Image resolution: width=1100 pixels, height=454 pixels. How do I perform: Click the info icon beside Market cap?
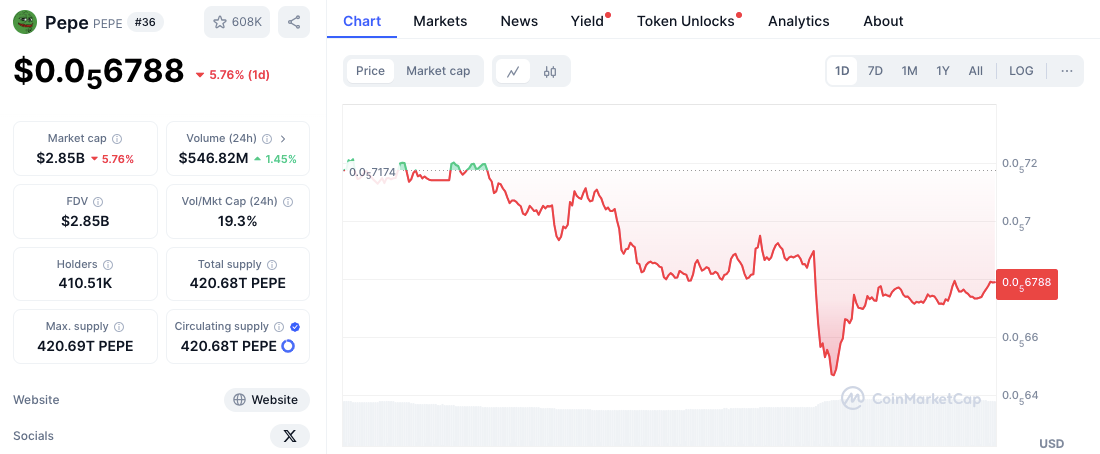pos(117,139)
